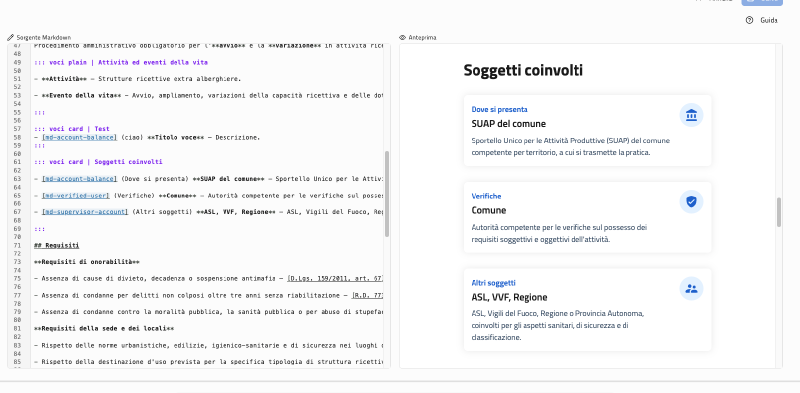Click the 'Altri soggetti' label in preview
Screen dimensions: 800x393
coord(493,283)
